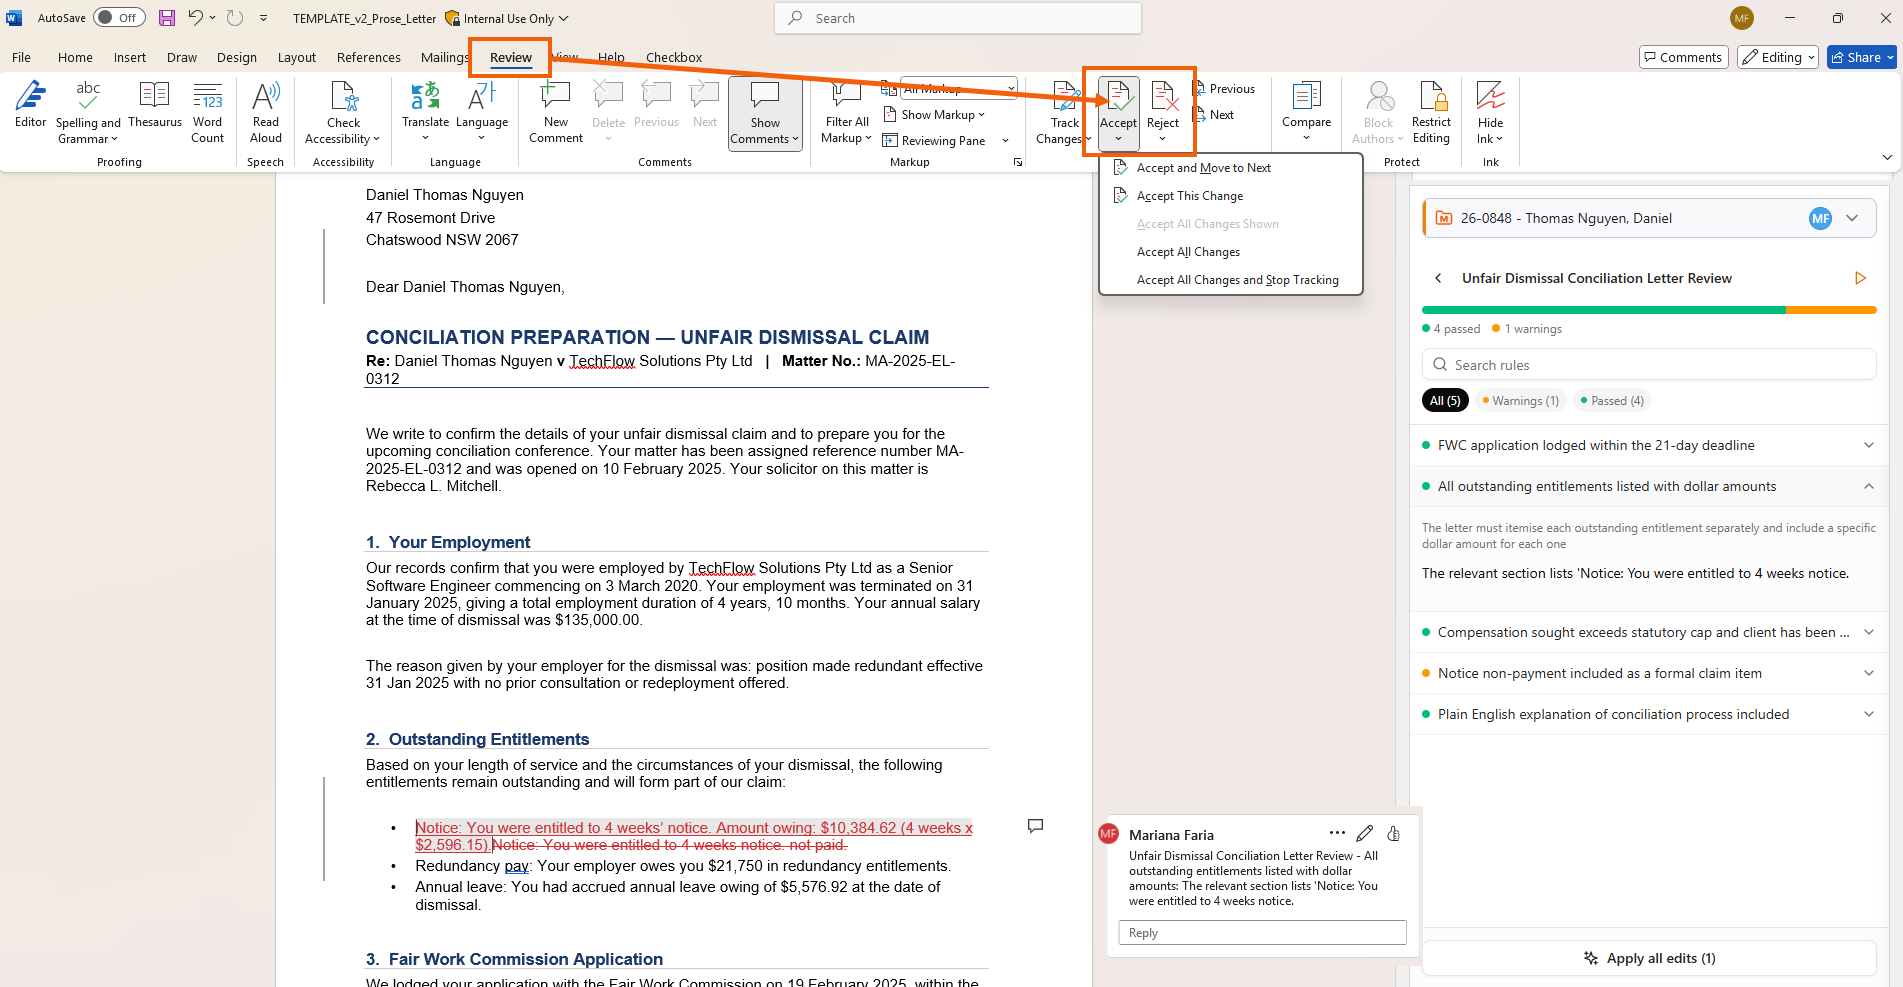Open the Editor proofing tool
This screenshot has width=1903, height=987.
[x=30, y=105]
